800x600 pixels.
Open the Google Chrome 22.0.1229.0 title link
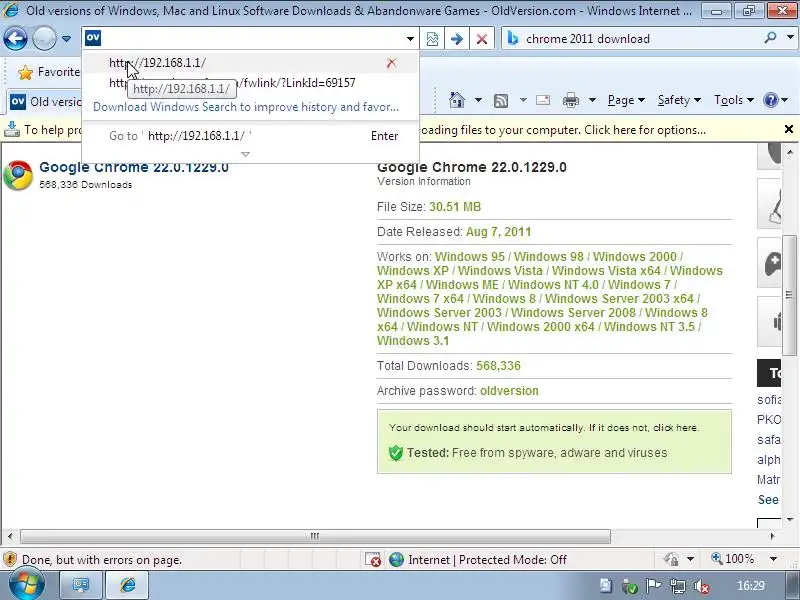click(134, 167)
